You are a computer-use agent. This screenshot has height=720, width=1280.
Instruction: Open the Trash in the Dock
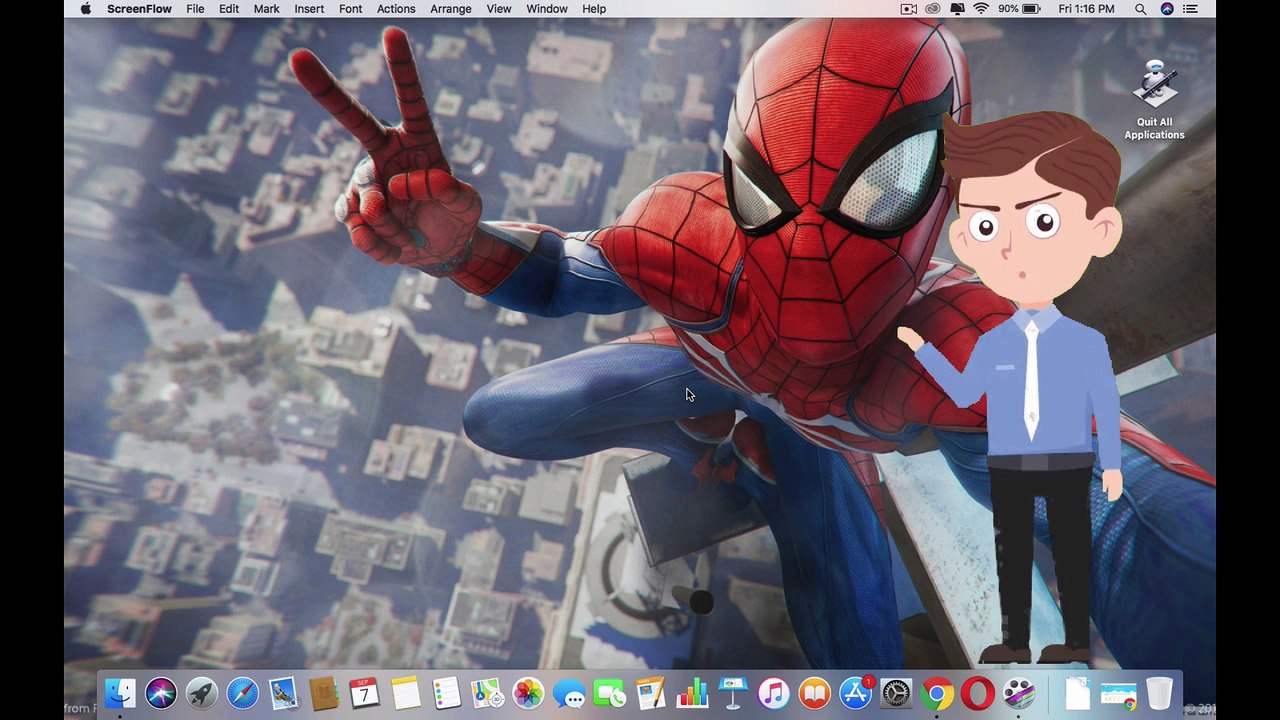pos(1159,693)
